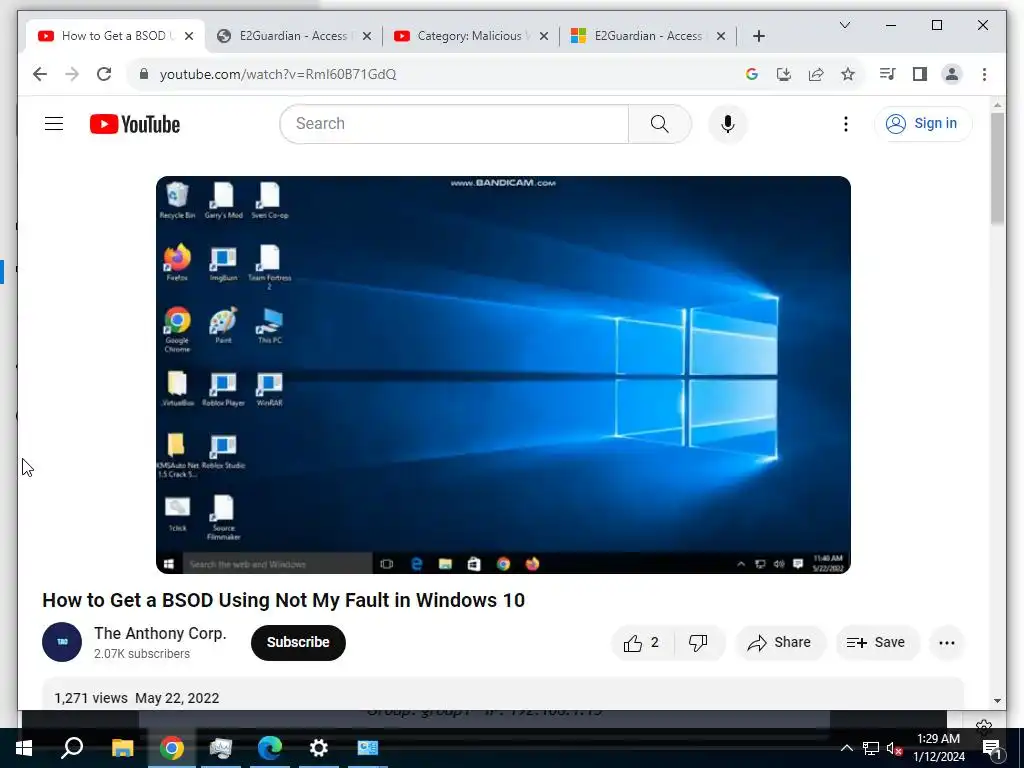Search with your voice microphone
1024x768 pixels.
[728, 123]
